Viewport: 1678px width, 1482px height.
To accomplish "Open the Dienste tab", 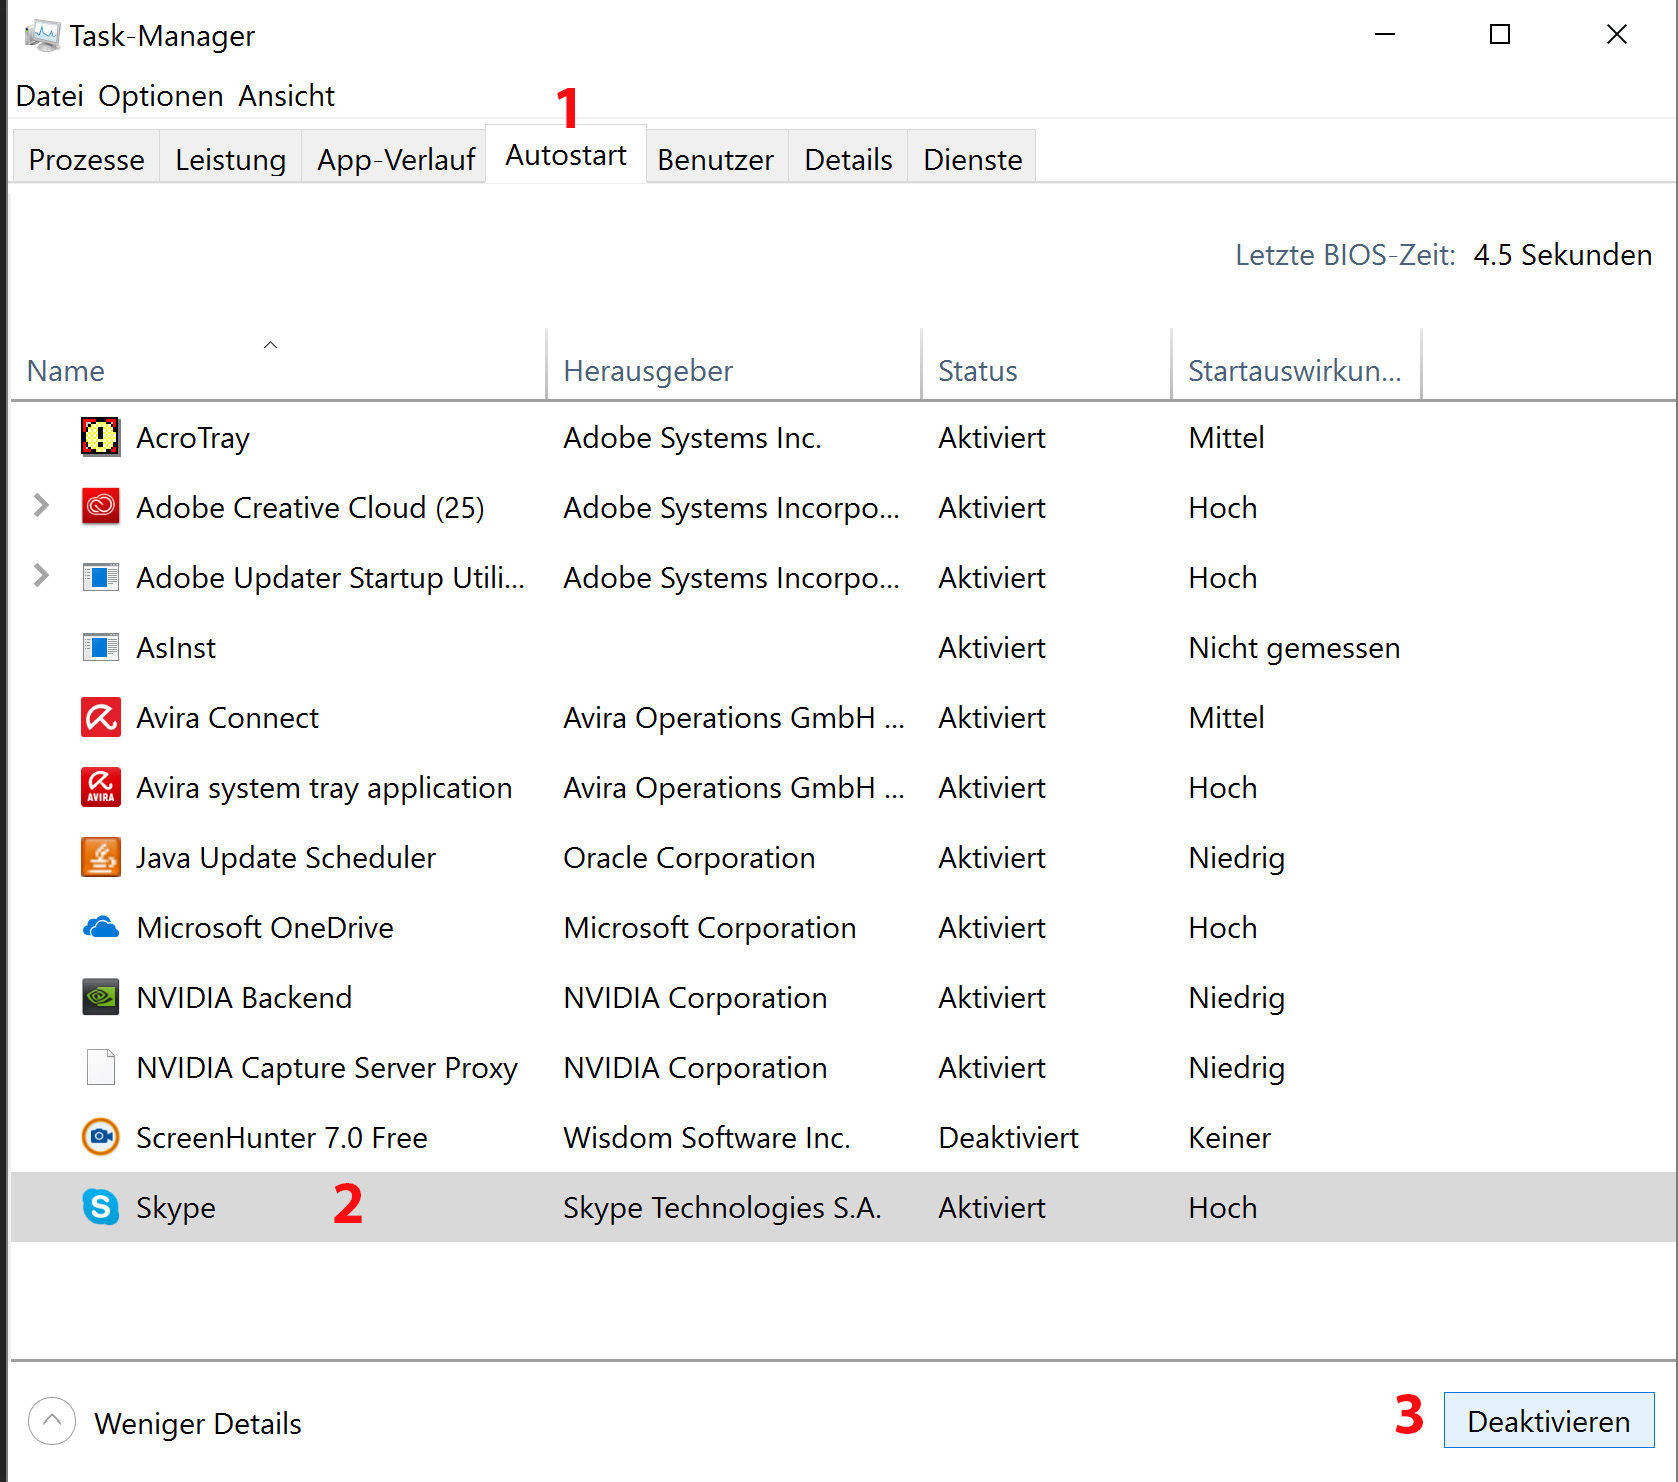I will [x=972, y=160].
